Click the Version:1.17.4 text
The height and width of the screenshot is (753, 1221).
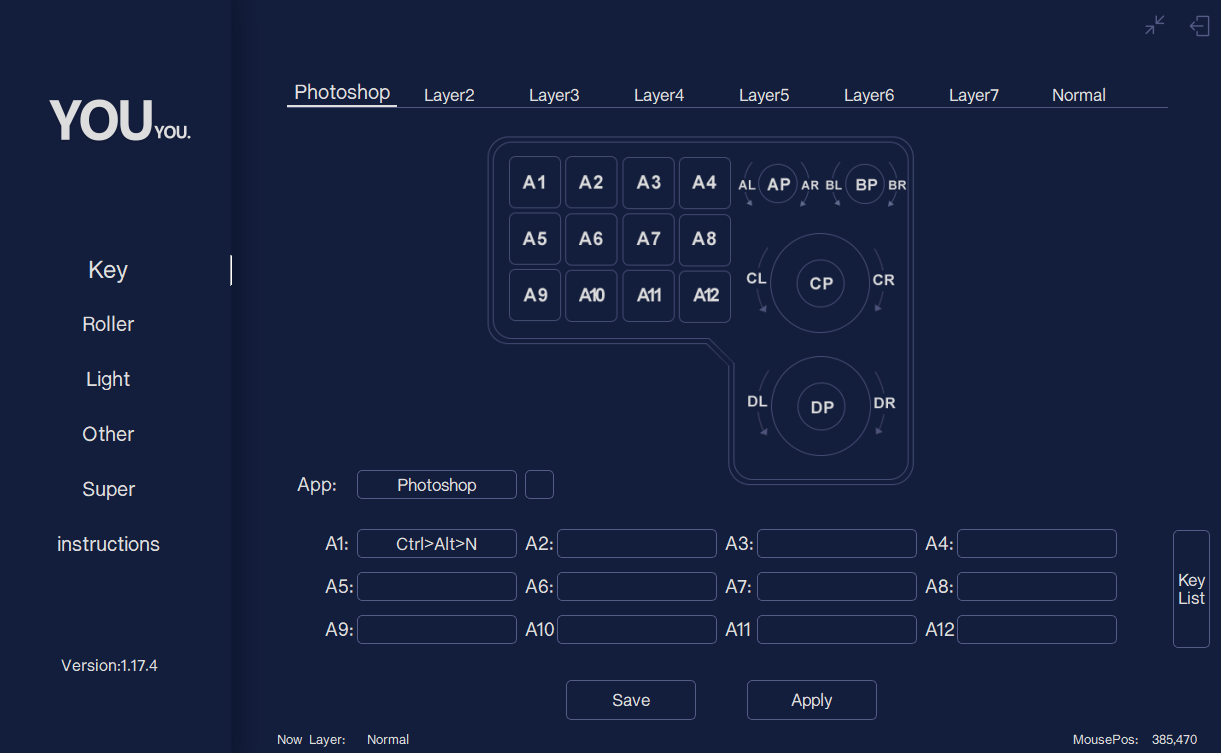tap(109, 665)
